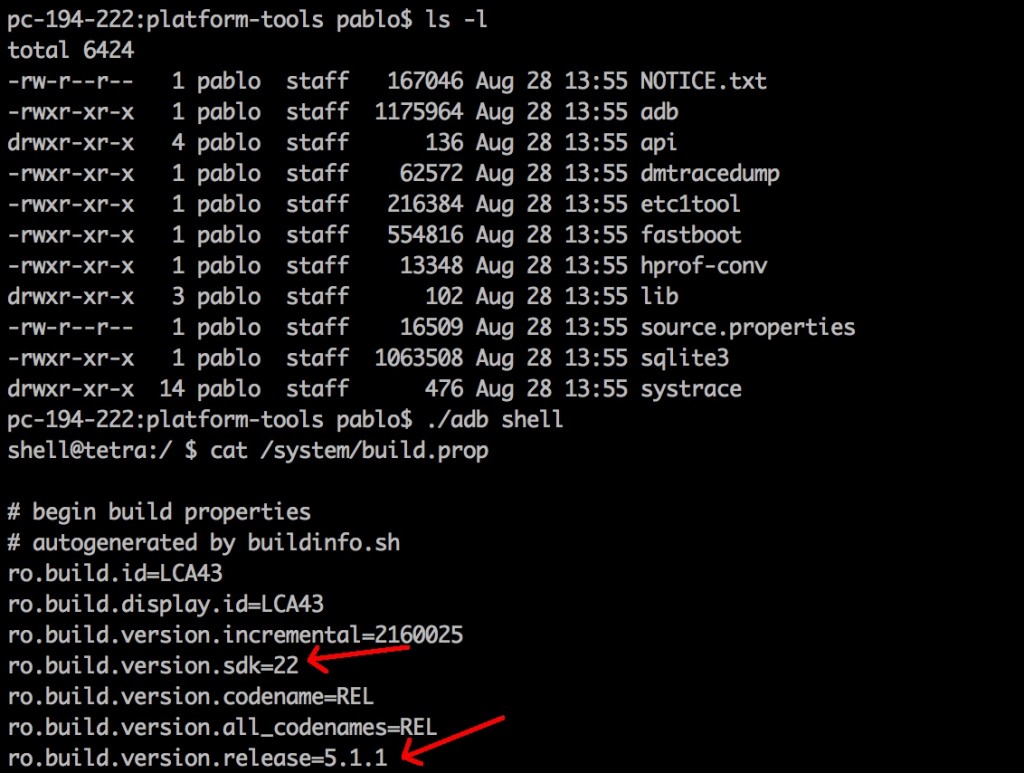
Task: Click the ro.build.id=LCA43 line
Action: (115, 574)
